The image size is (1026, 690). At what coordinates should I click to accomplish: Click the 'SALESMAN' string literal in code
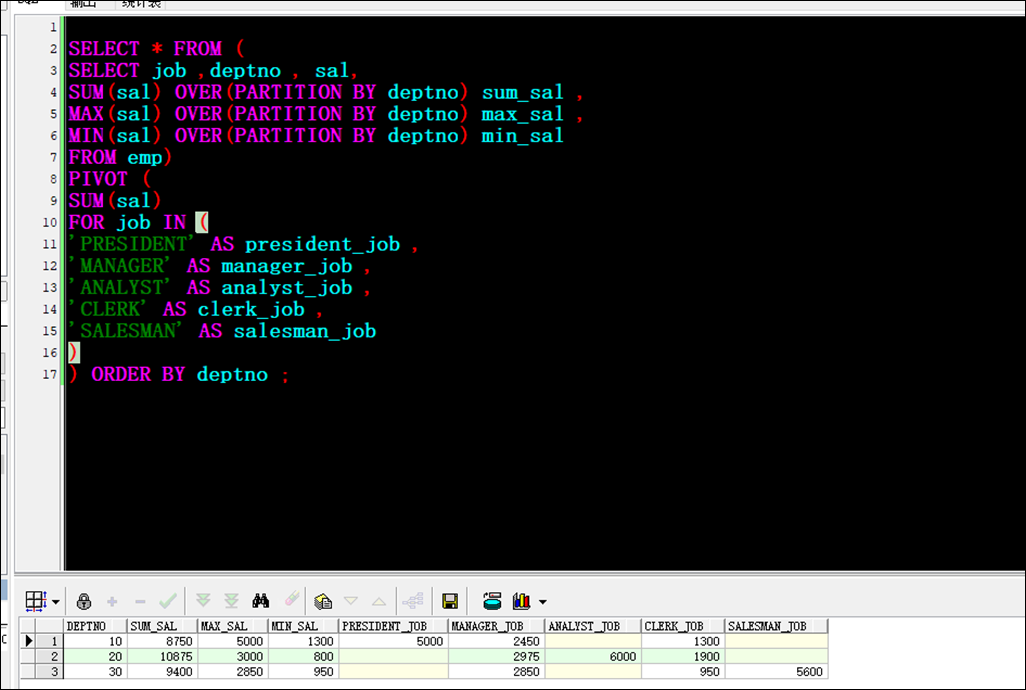point(128,331)
